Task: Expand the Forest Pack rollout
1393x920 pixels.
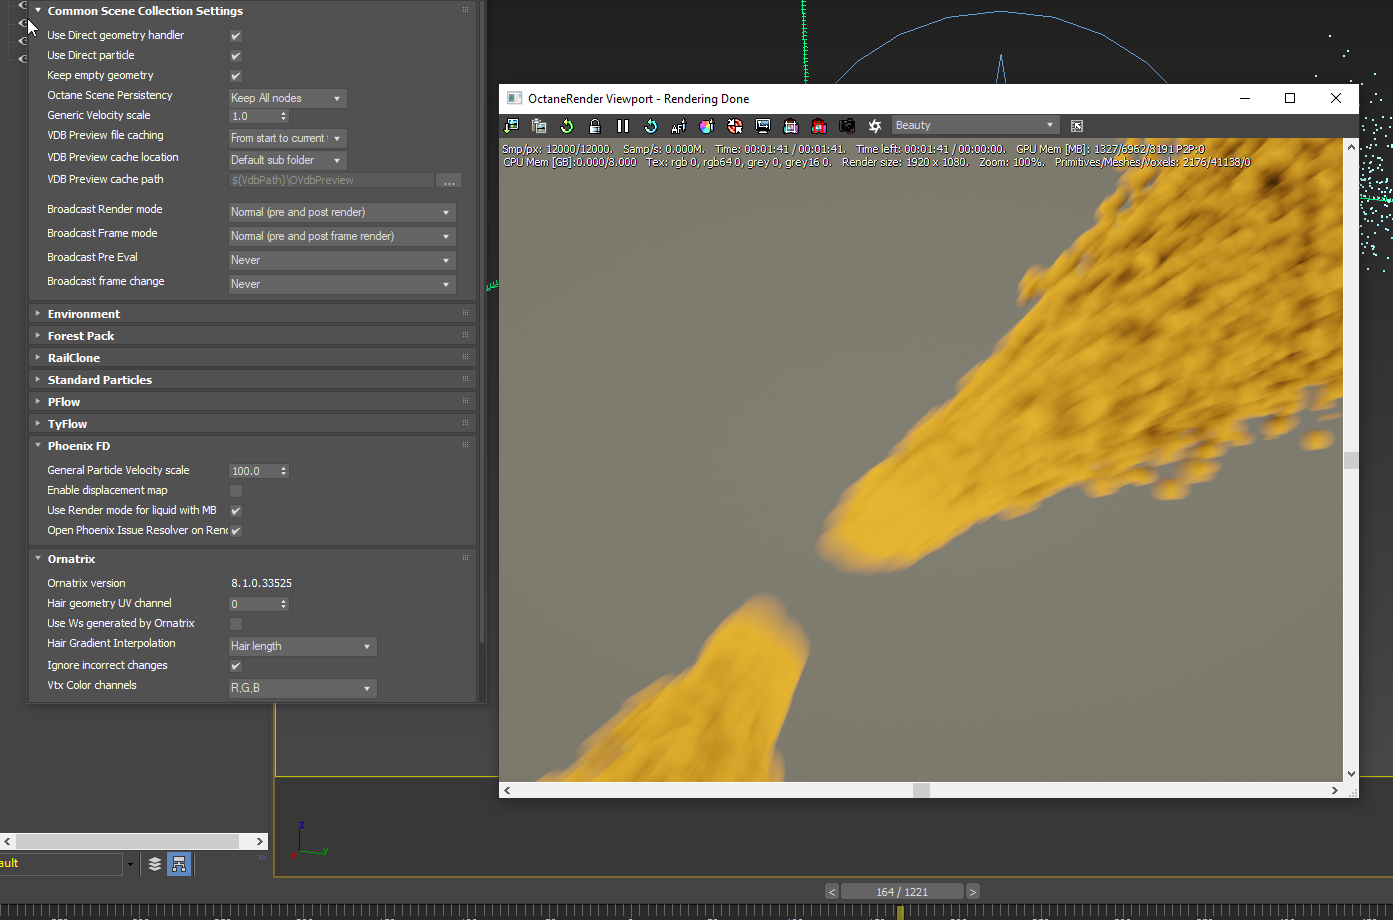Action: (x=38, y=335)
